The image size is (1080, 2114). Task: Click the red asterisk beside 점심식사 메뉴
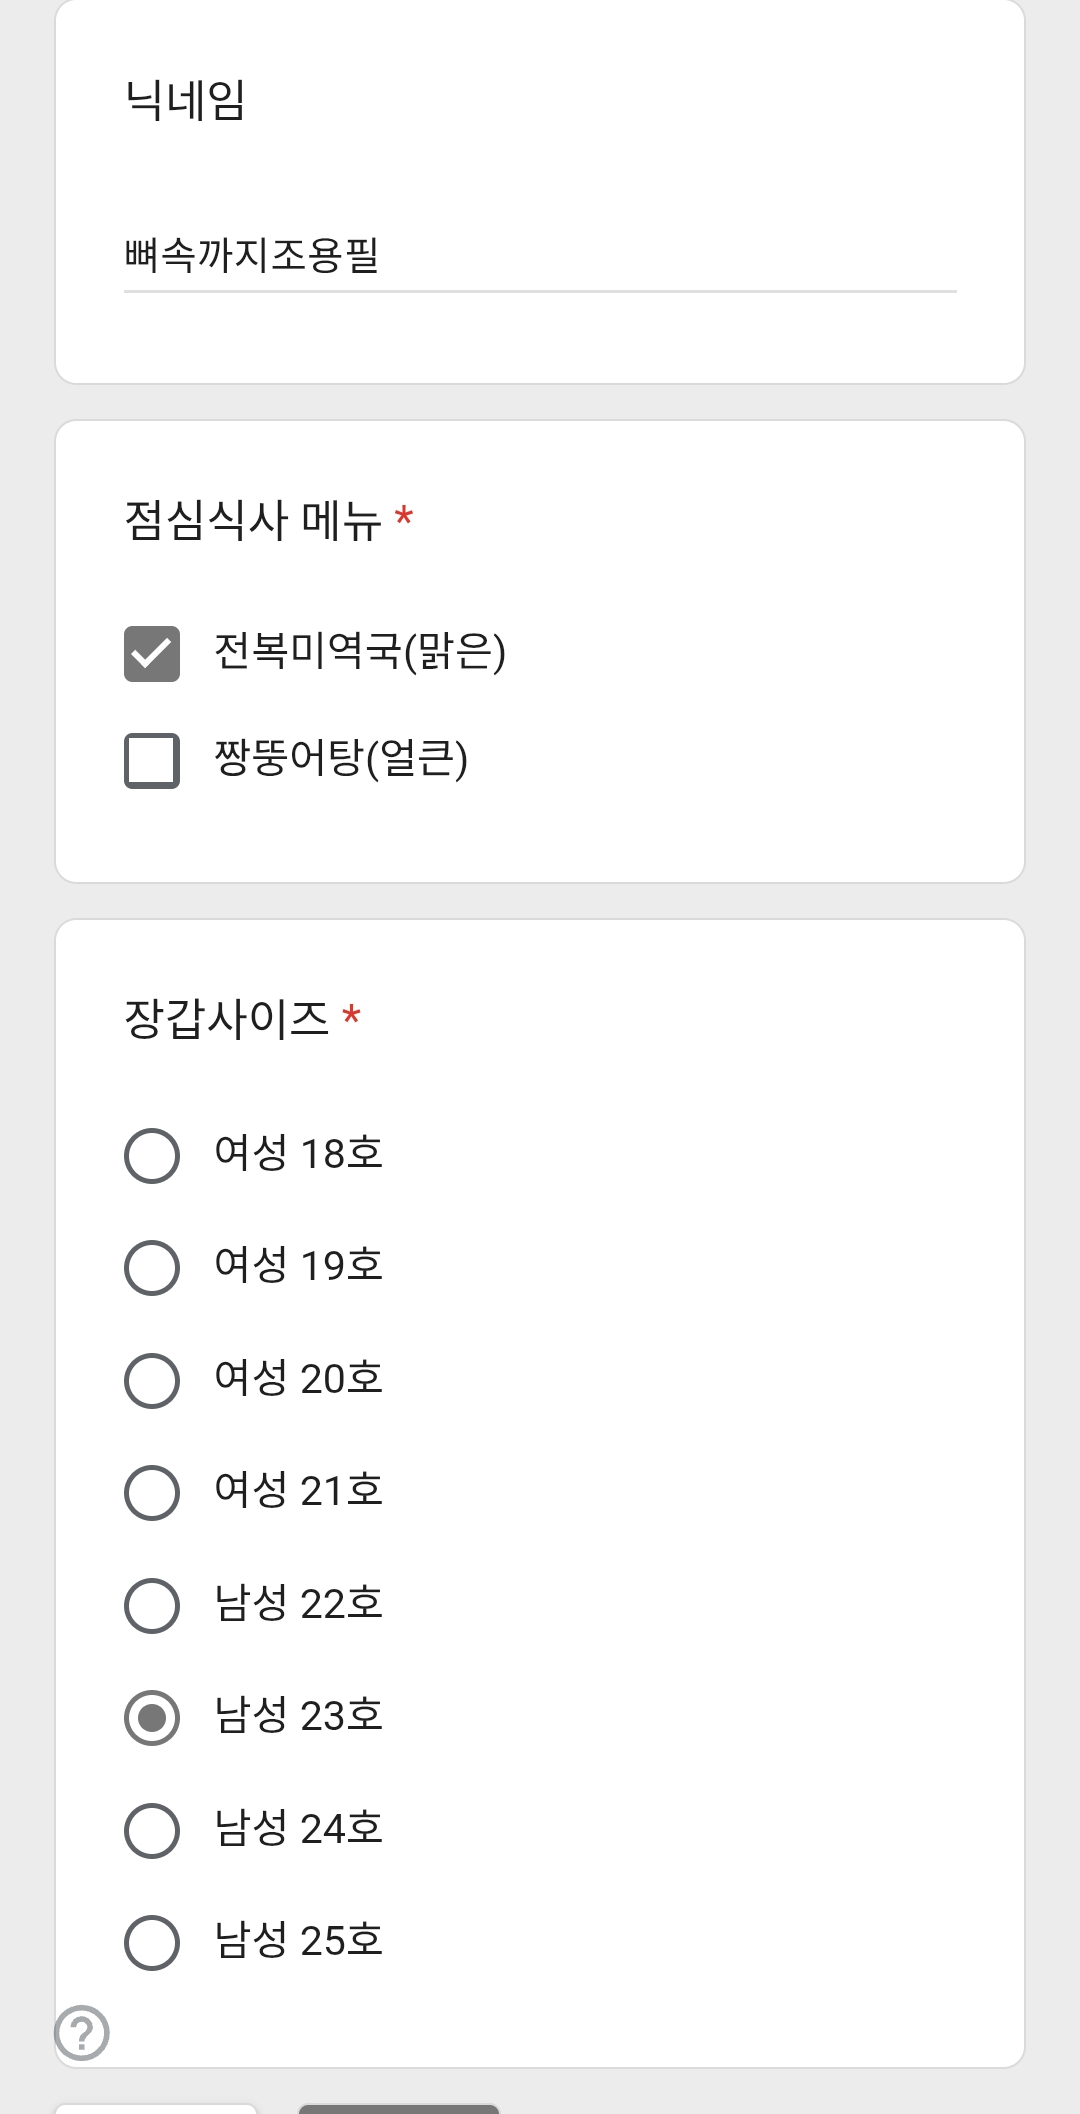tap(404, 517)
